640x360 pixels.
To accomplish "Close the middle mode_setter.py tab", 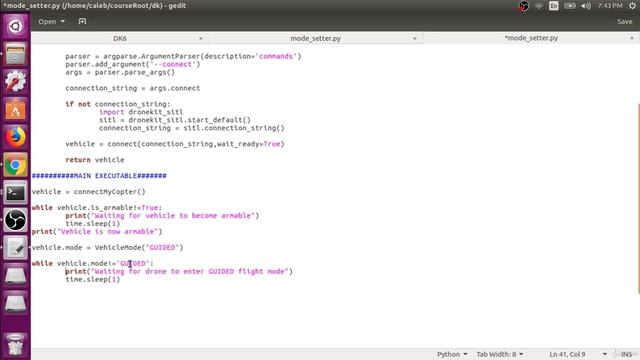I will coord(414,38).
